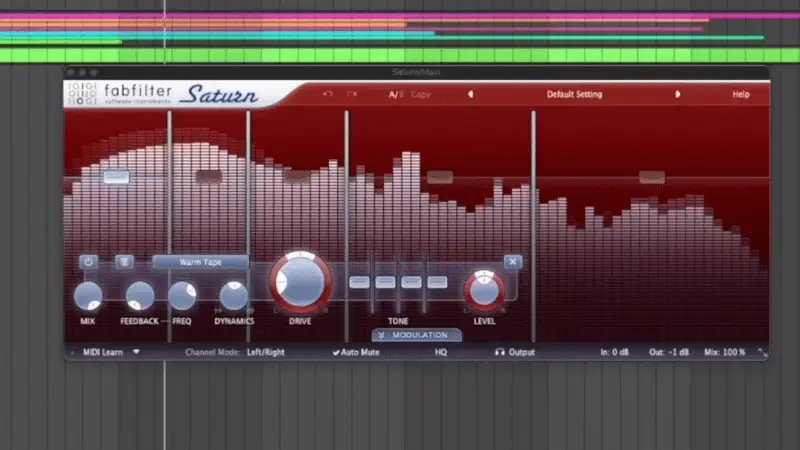
Task: Change Channel Mode Left/Right setting
Action: (266, 352)
